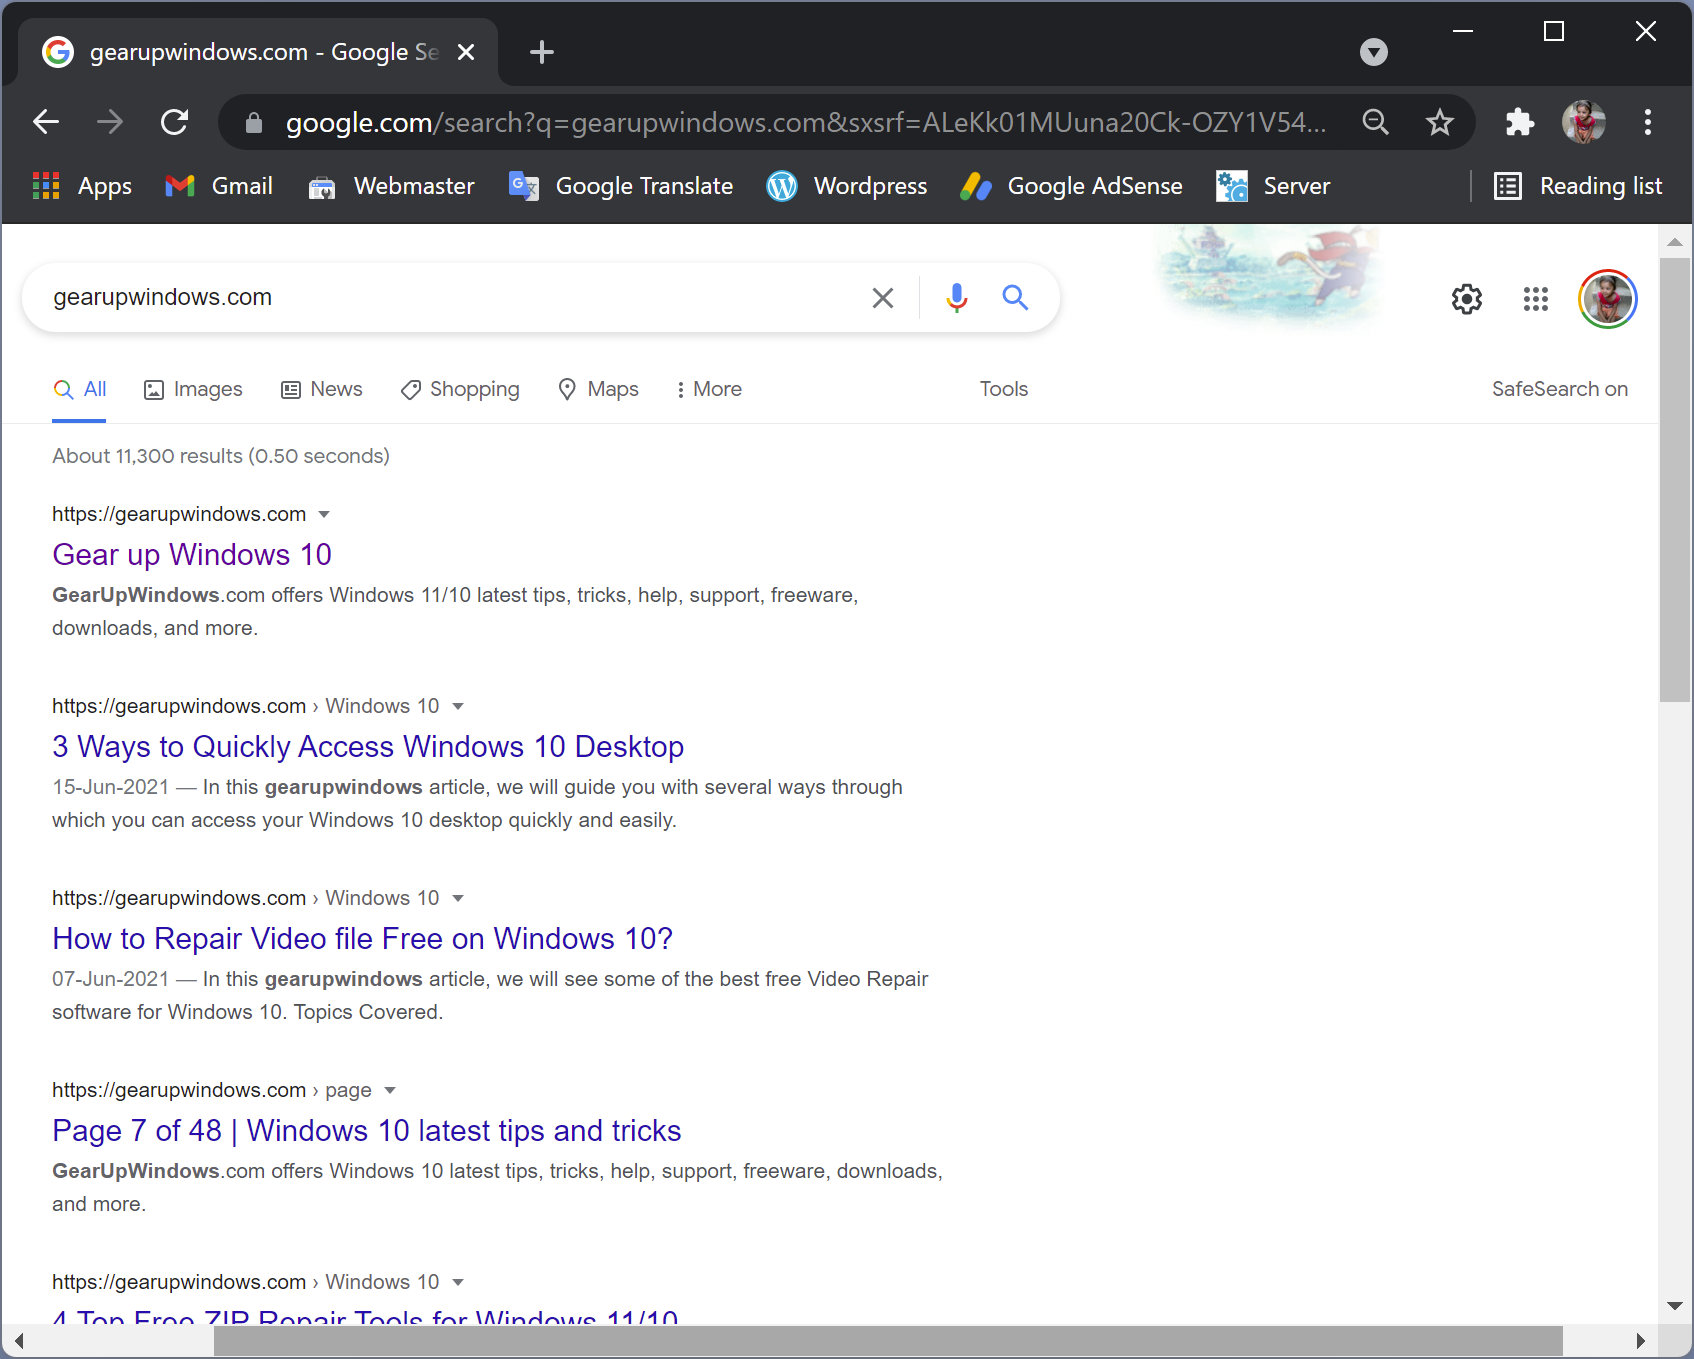Open a new tab
1694x1359 pixels.
(542, 52)
